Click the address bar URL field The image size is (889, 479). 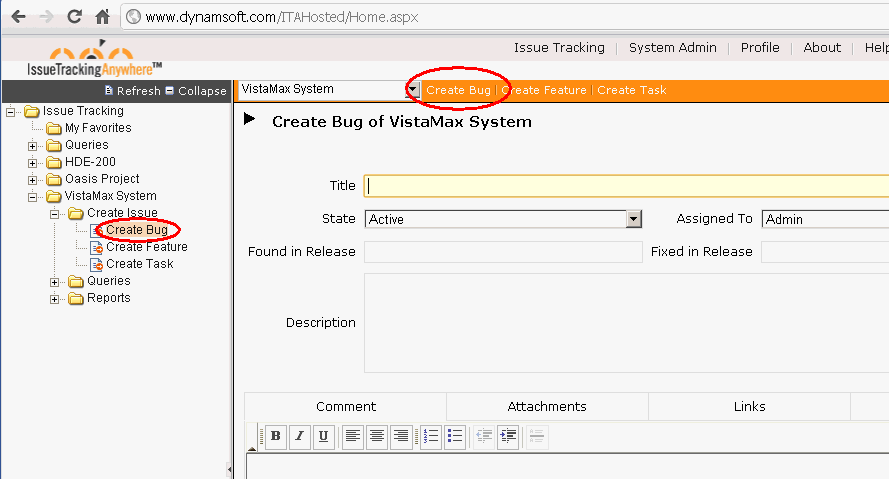[505, 17]
